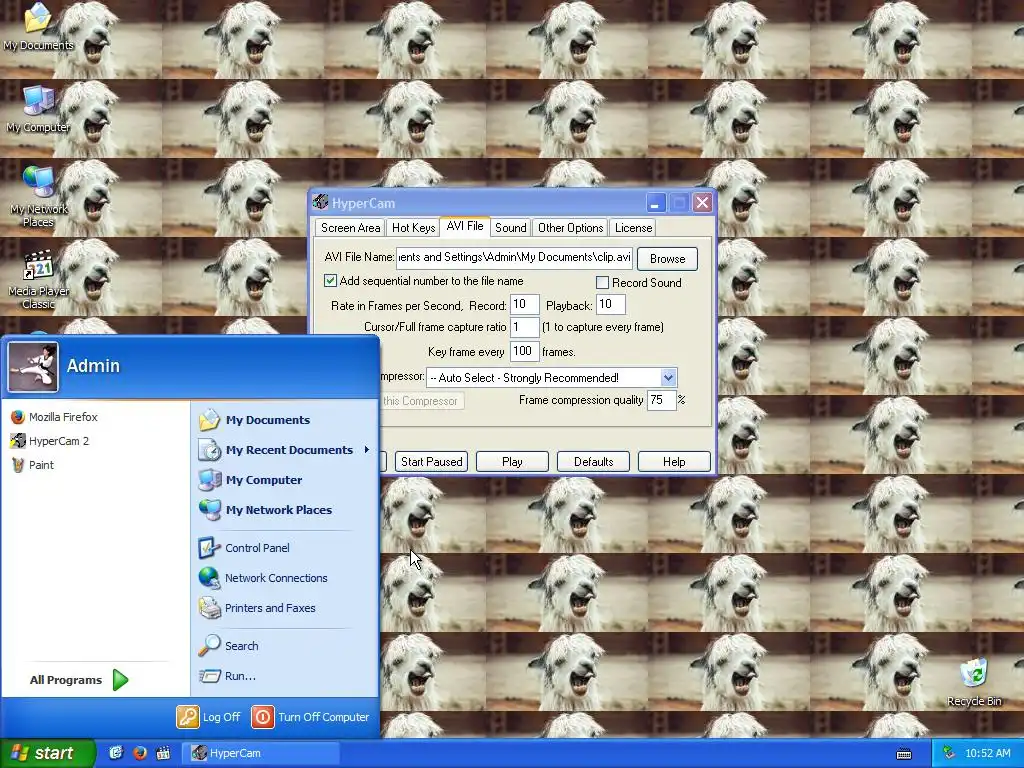Switch to the Hot Keys tab
The width and height of the screenshot is (1024, 768).
[413, 228]
